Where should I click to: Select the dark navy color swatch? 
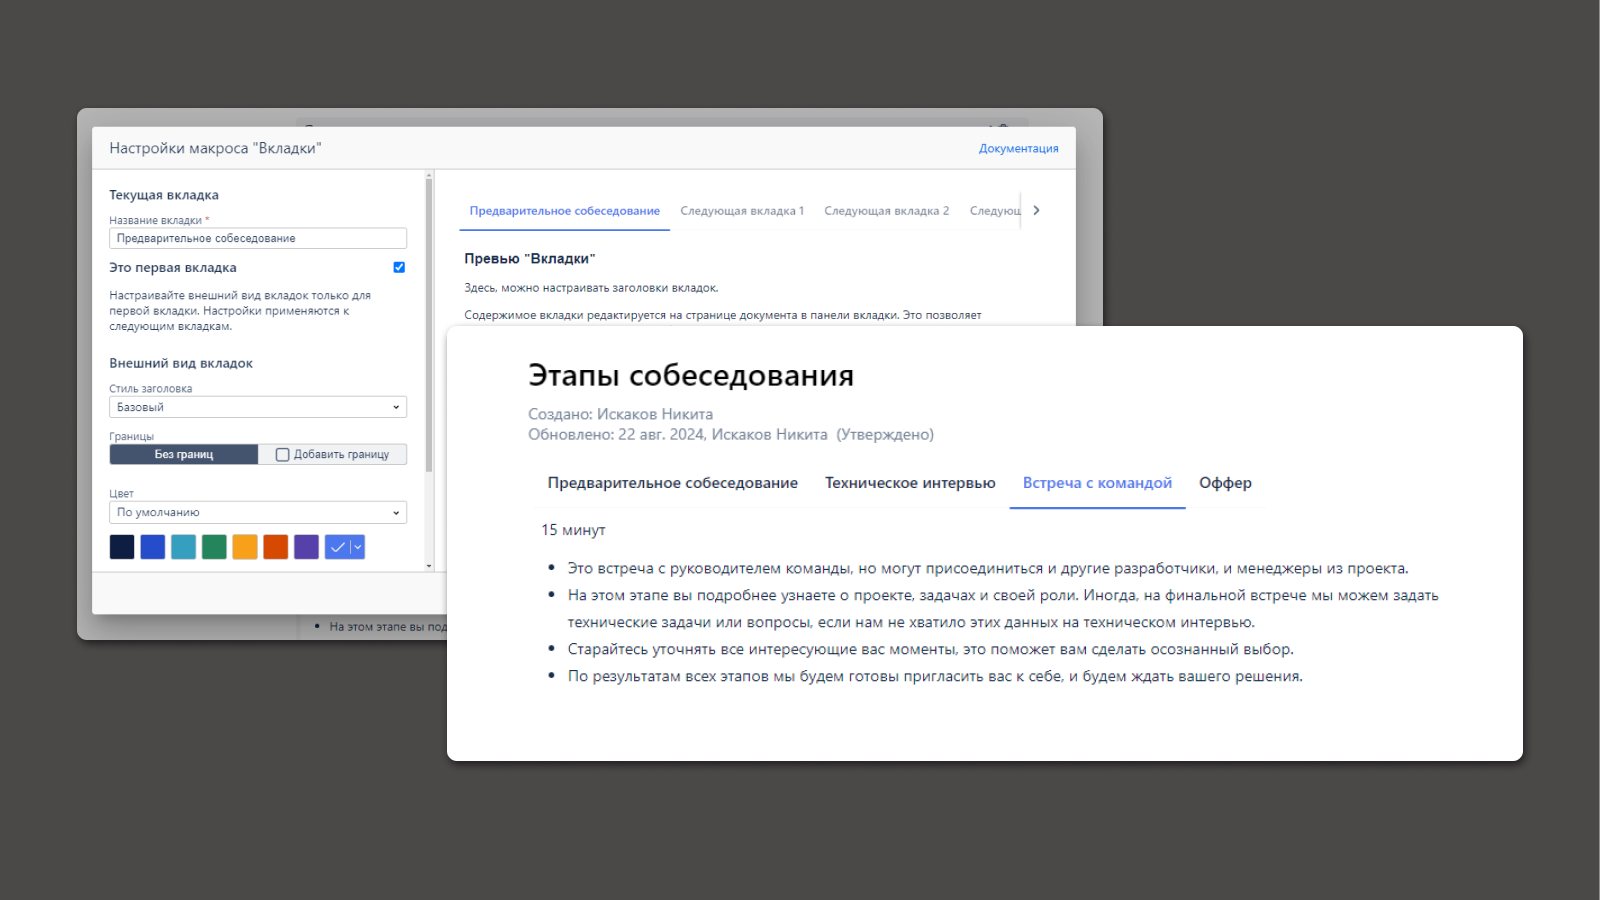point(122,547)
